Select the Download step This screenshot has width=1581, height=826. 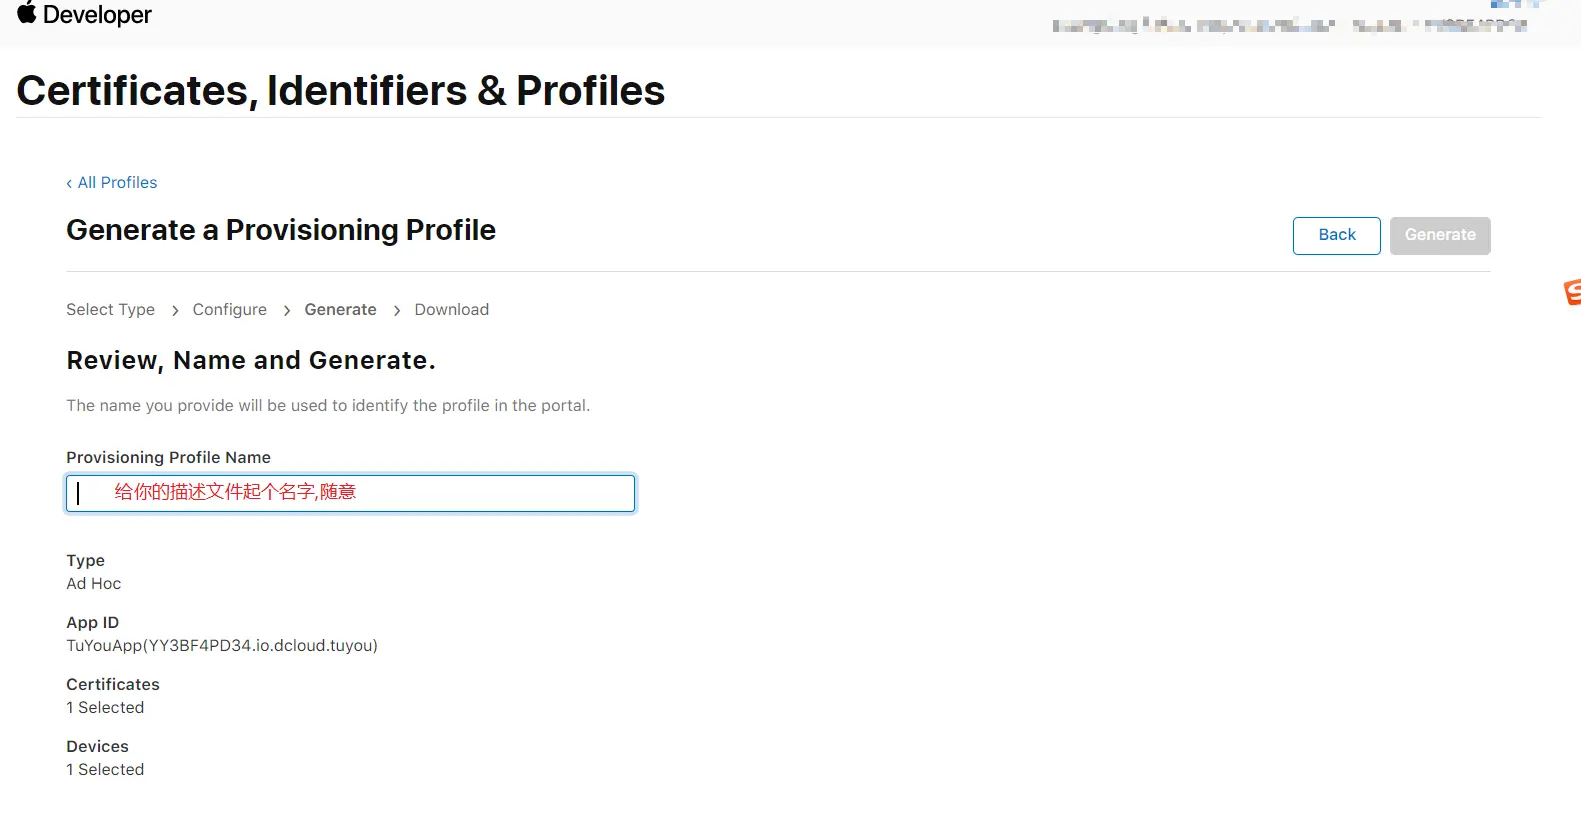[451, 310]
